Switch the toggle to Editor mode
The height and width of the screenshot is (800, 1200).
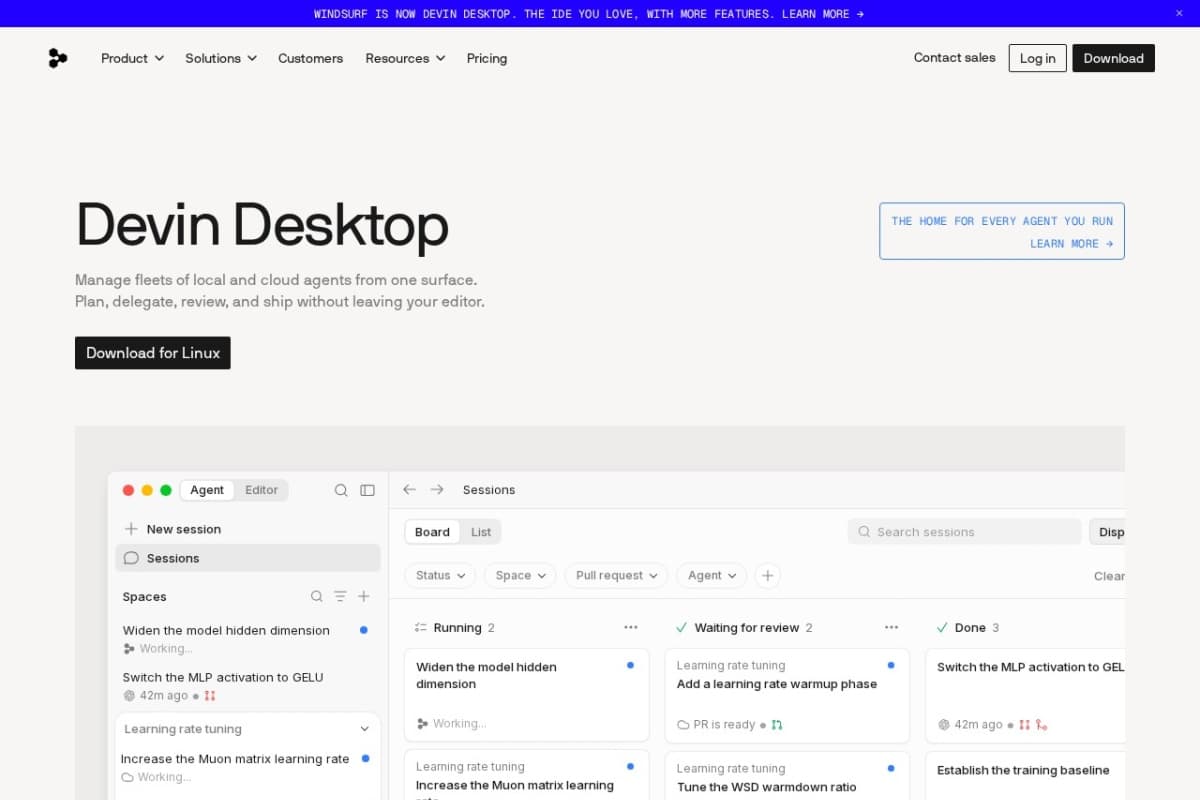[262, 490]
